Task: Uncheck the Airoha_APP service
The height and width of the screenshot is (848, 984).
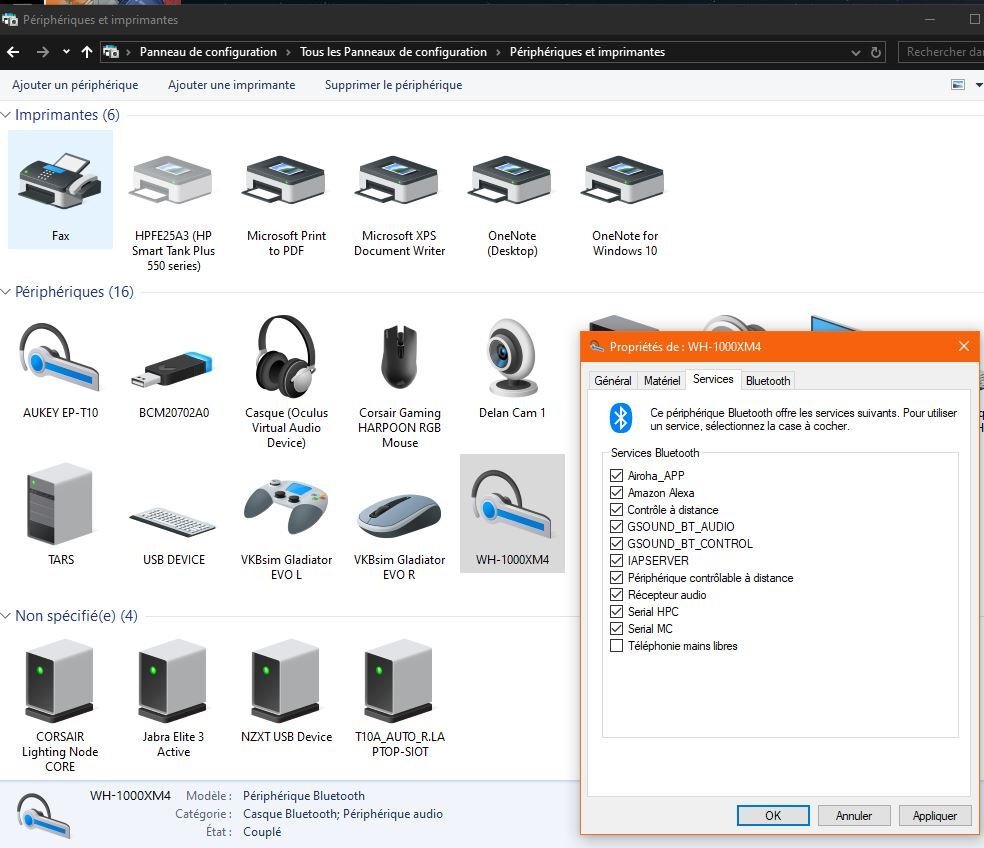Action: [616, 476]
